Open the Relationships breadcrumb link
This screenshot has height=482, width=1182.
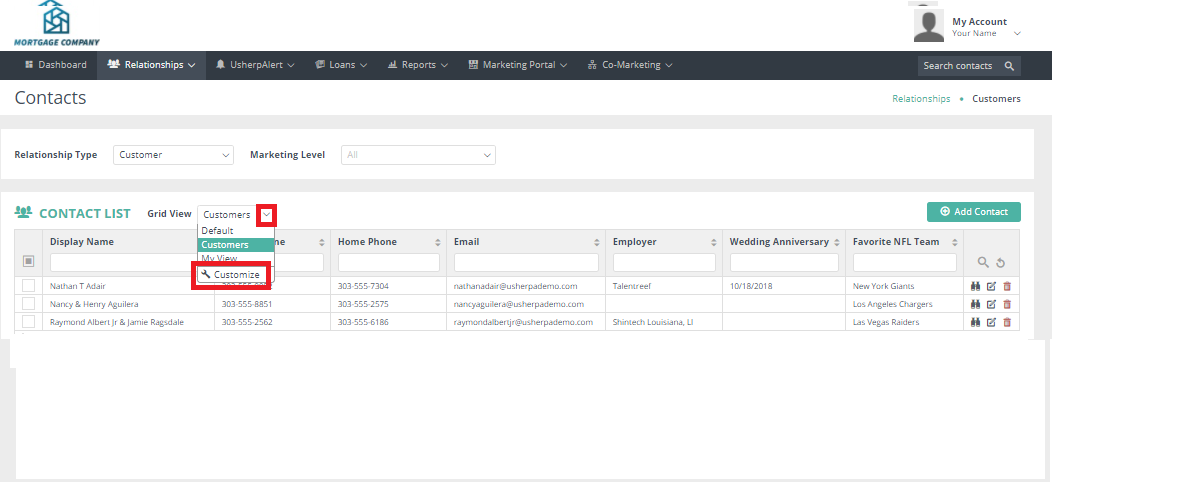[x=920, y=99]
